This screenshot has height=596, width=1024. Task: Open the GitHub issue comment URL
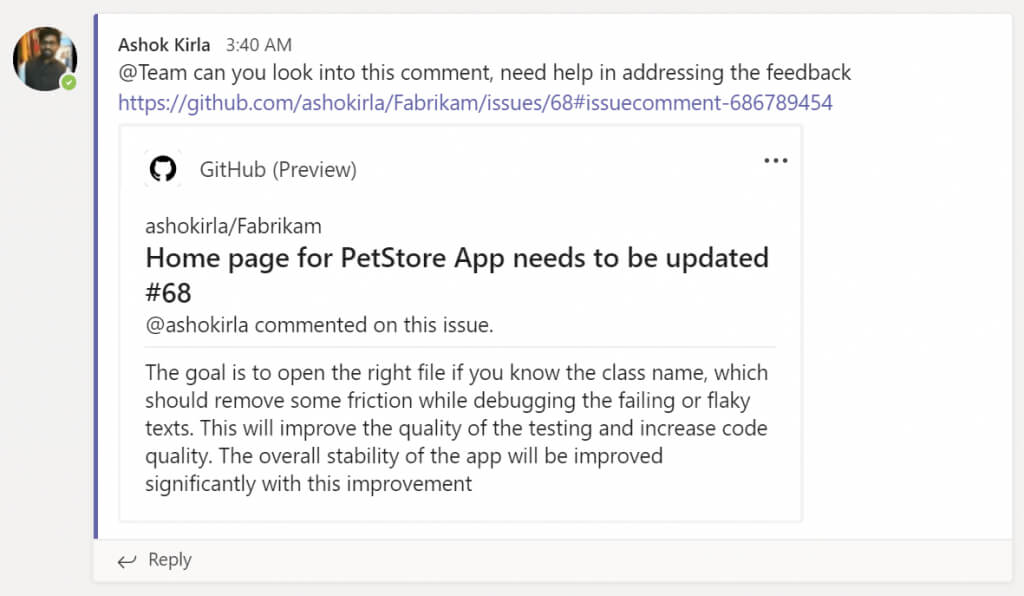click(475, 102)
